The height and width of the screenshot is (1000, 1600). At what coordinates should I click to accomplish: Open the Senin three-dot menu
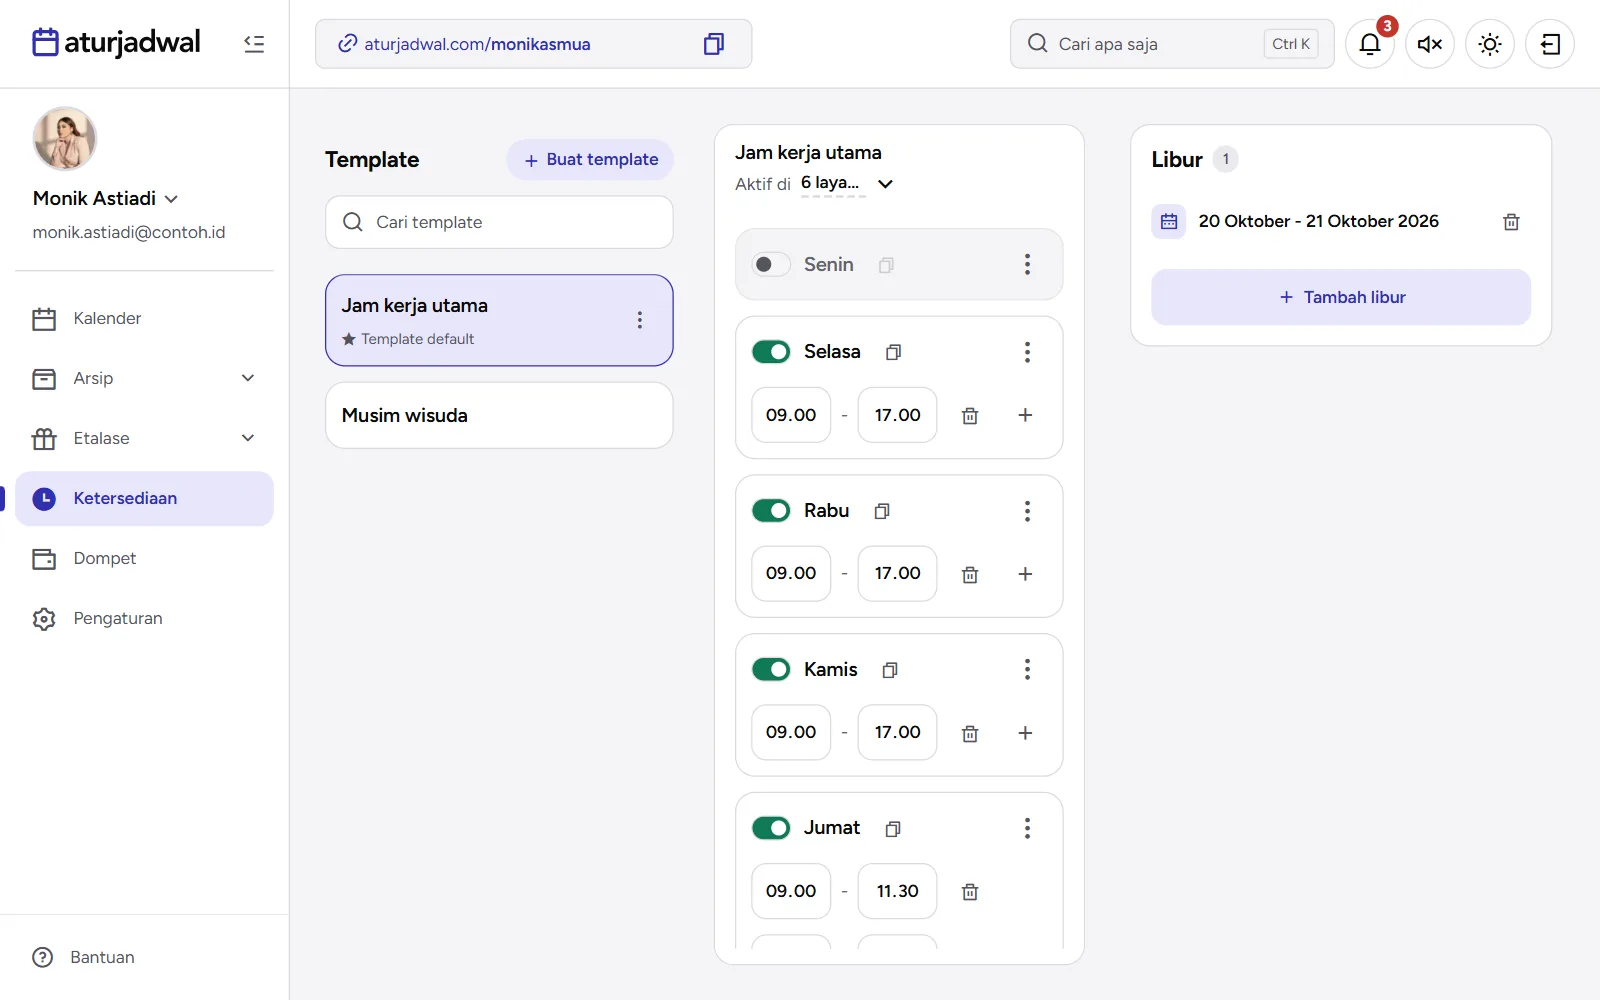[1027, 265]
